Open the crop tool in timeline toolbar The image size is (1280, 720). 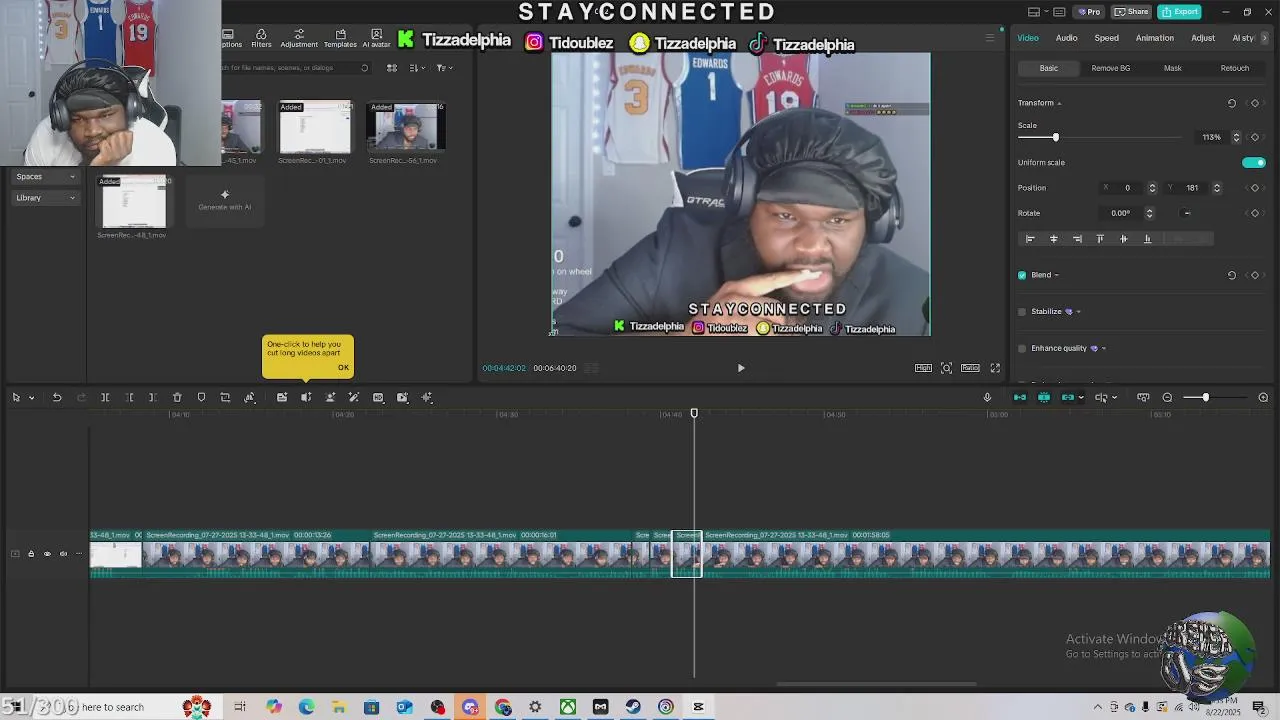(x=225, y=398)
